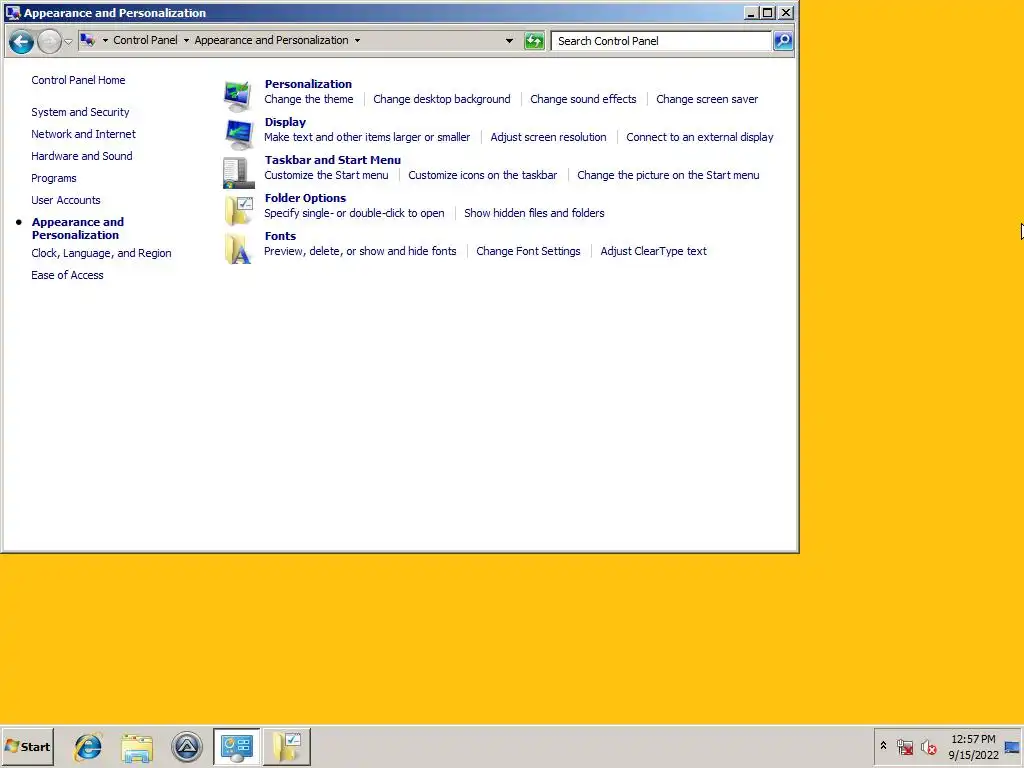1024x768 pixels.
Task: Click the Personalization monitor icon
Action: tap(238, 96)
